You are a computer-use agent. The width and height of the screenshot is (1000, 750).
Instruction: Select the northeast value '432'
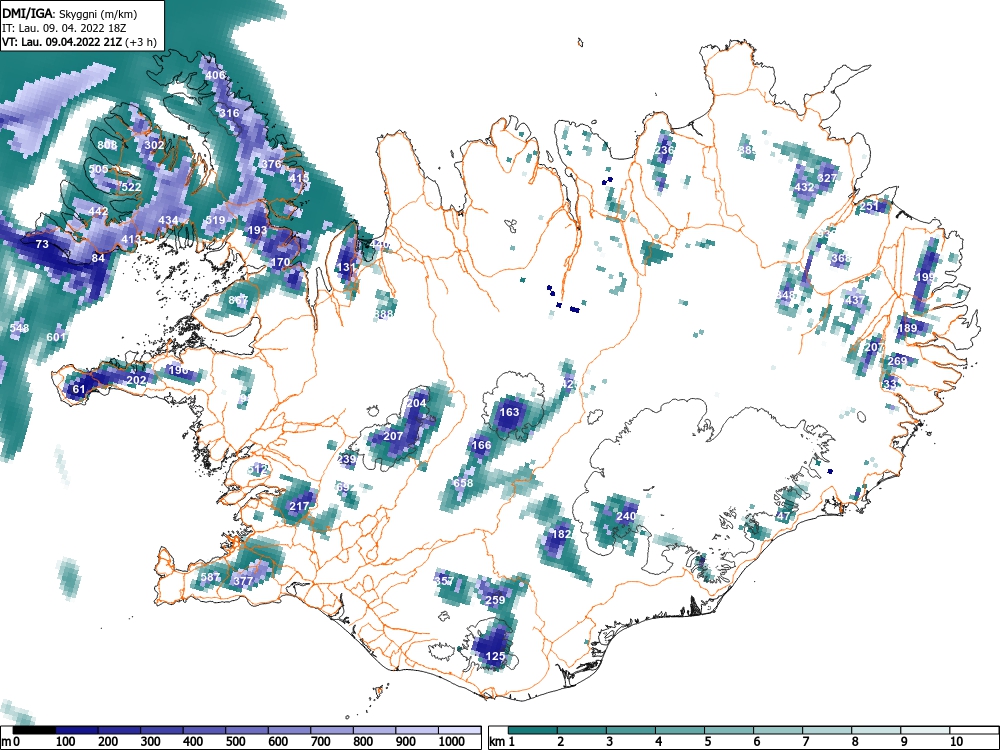[x=804, y=188]
